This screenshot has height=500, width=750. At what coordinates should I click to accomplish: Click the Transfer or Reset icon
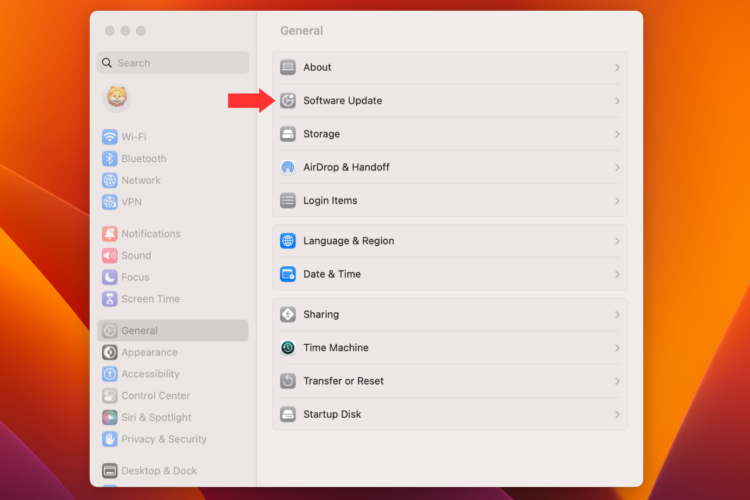288,381
